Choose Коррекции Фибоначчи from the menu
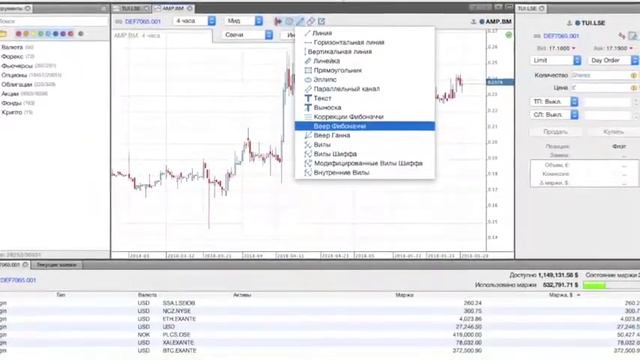The image size is (640, 360). [x=365, y=117]
